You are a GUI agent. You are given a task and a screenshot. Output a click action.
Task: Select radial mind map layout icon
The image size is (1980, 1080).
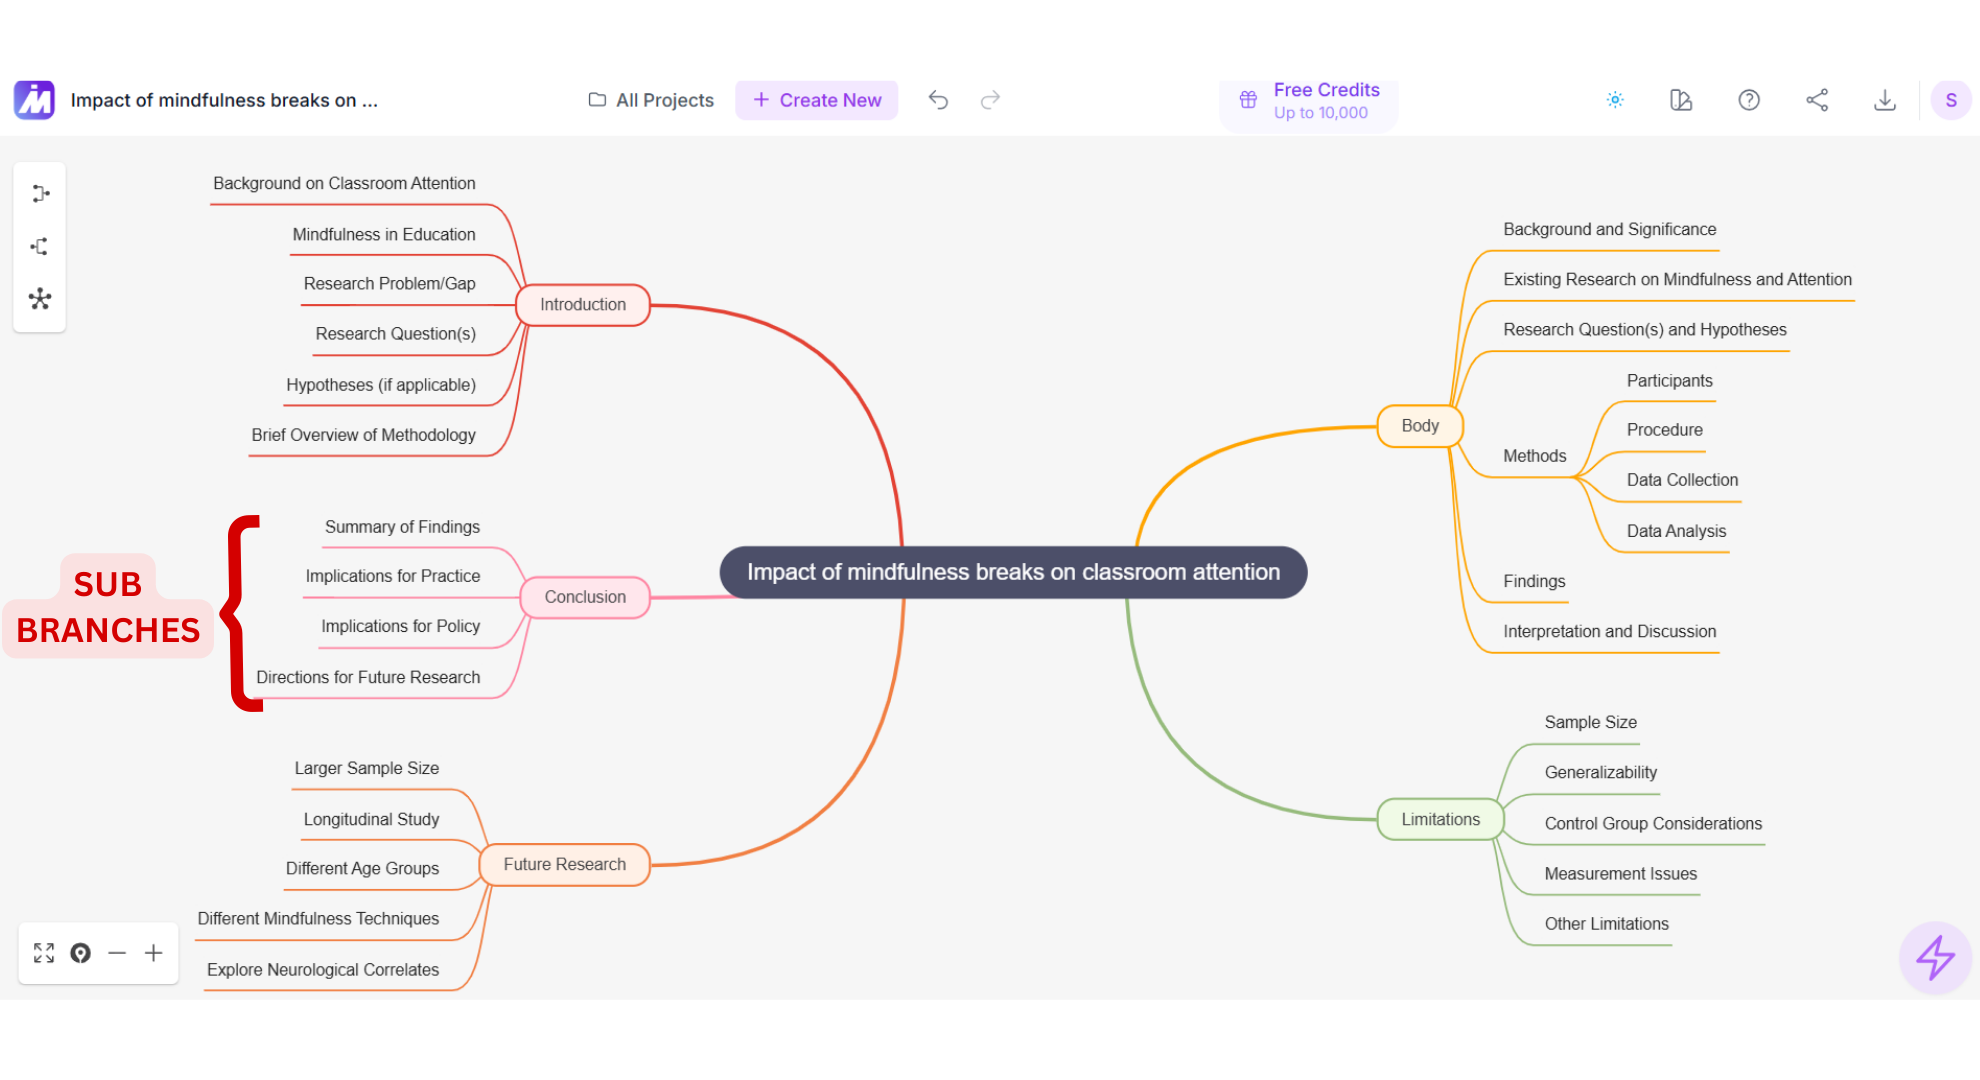point(40,299)
